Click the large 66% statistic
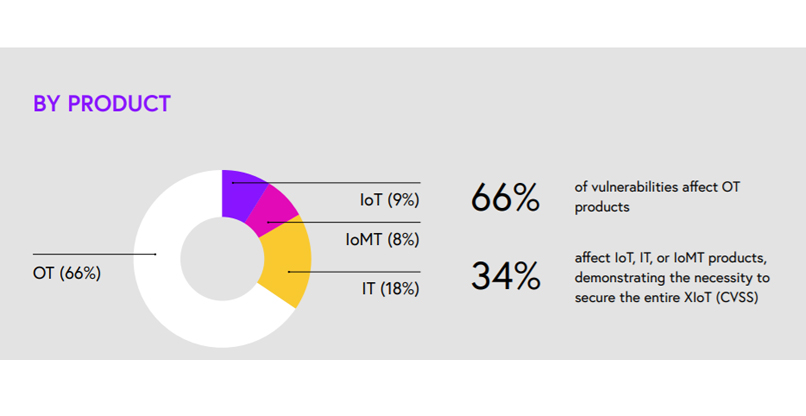Image resolution: width=806 pixels, height=416 pixels. [x=505, y=198]
